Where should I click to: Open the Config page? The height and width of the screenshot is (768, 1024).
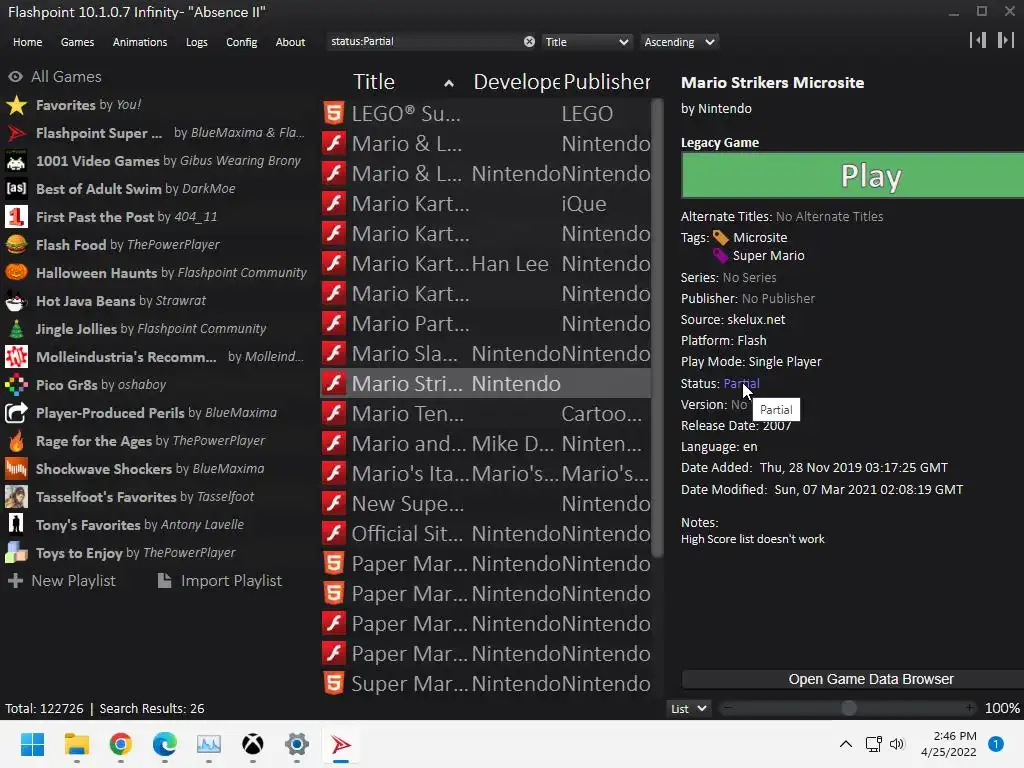point(242,42)
